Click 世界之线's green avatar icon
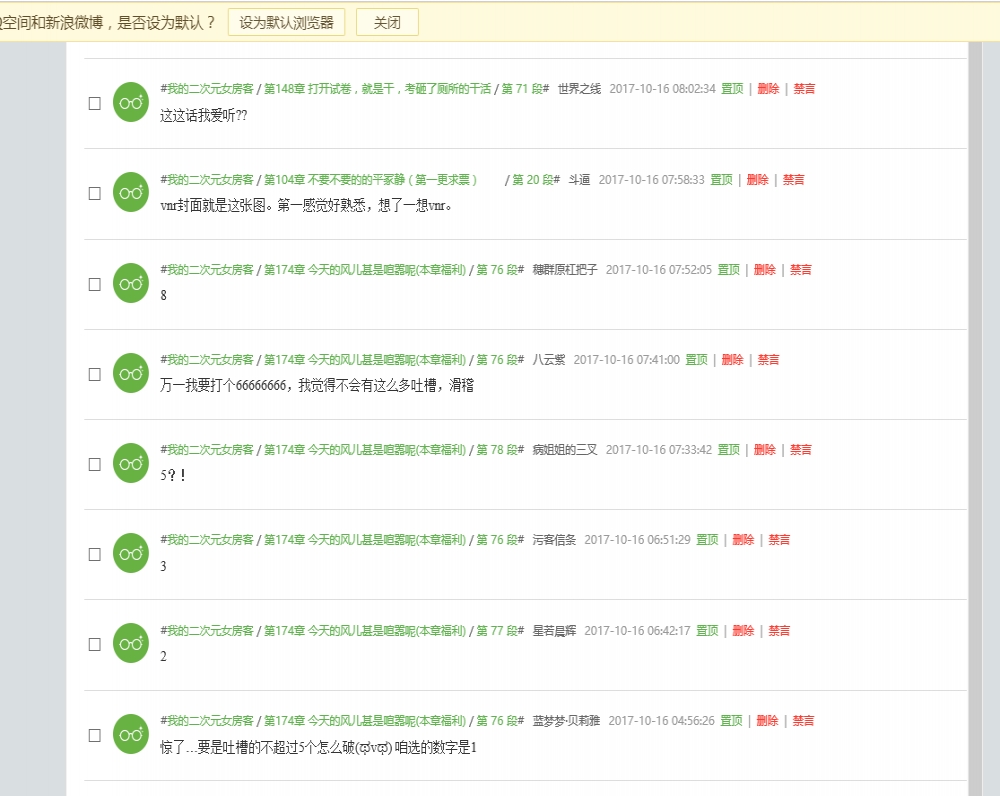The width and height of the screenshot is (1000, 796). pos(130,101)
